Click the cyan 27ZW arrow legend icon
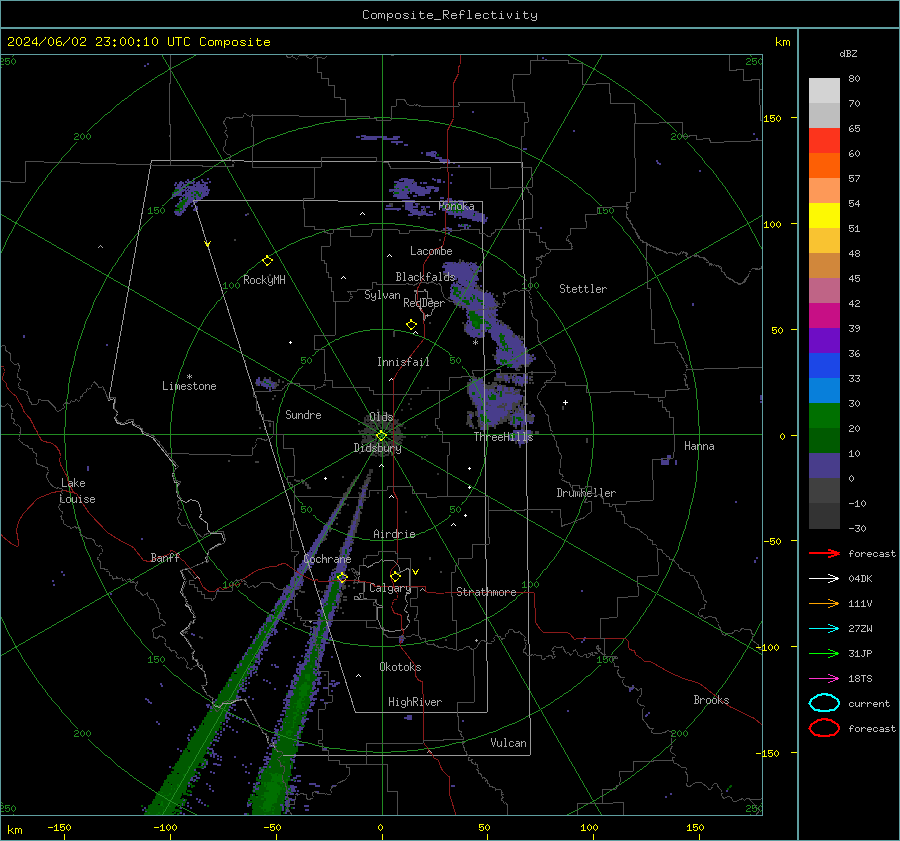Viewport: 900px width, 841px height. (824, 629)
